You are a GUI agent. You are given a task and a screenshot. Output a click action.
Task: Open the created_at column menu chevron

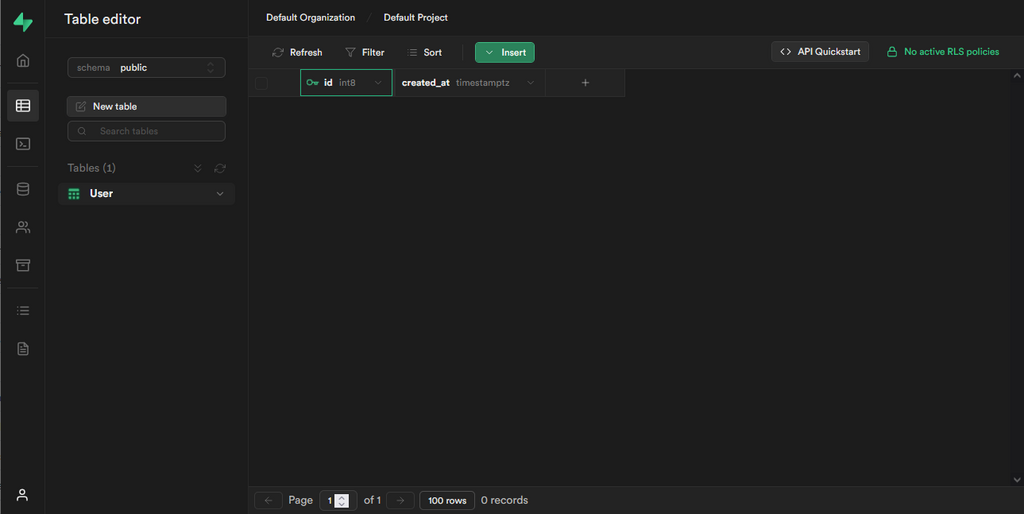coord(530,83)
